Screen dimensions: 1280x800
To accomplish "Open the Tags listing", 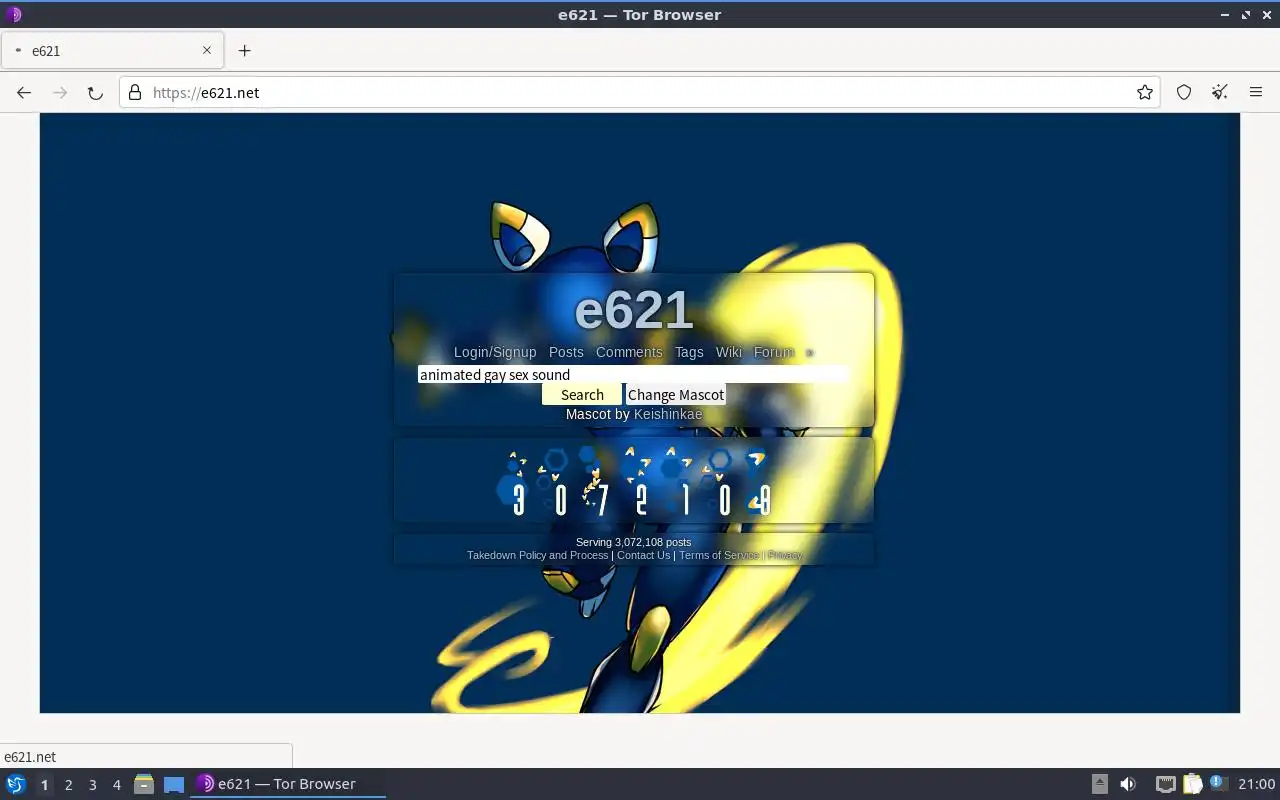I will 689,352.
